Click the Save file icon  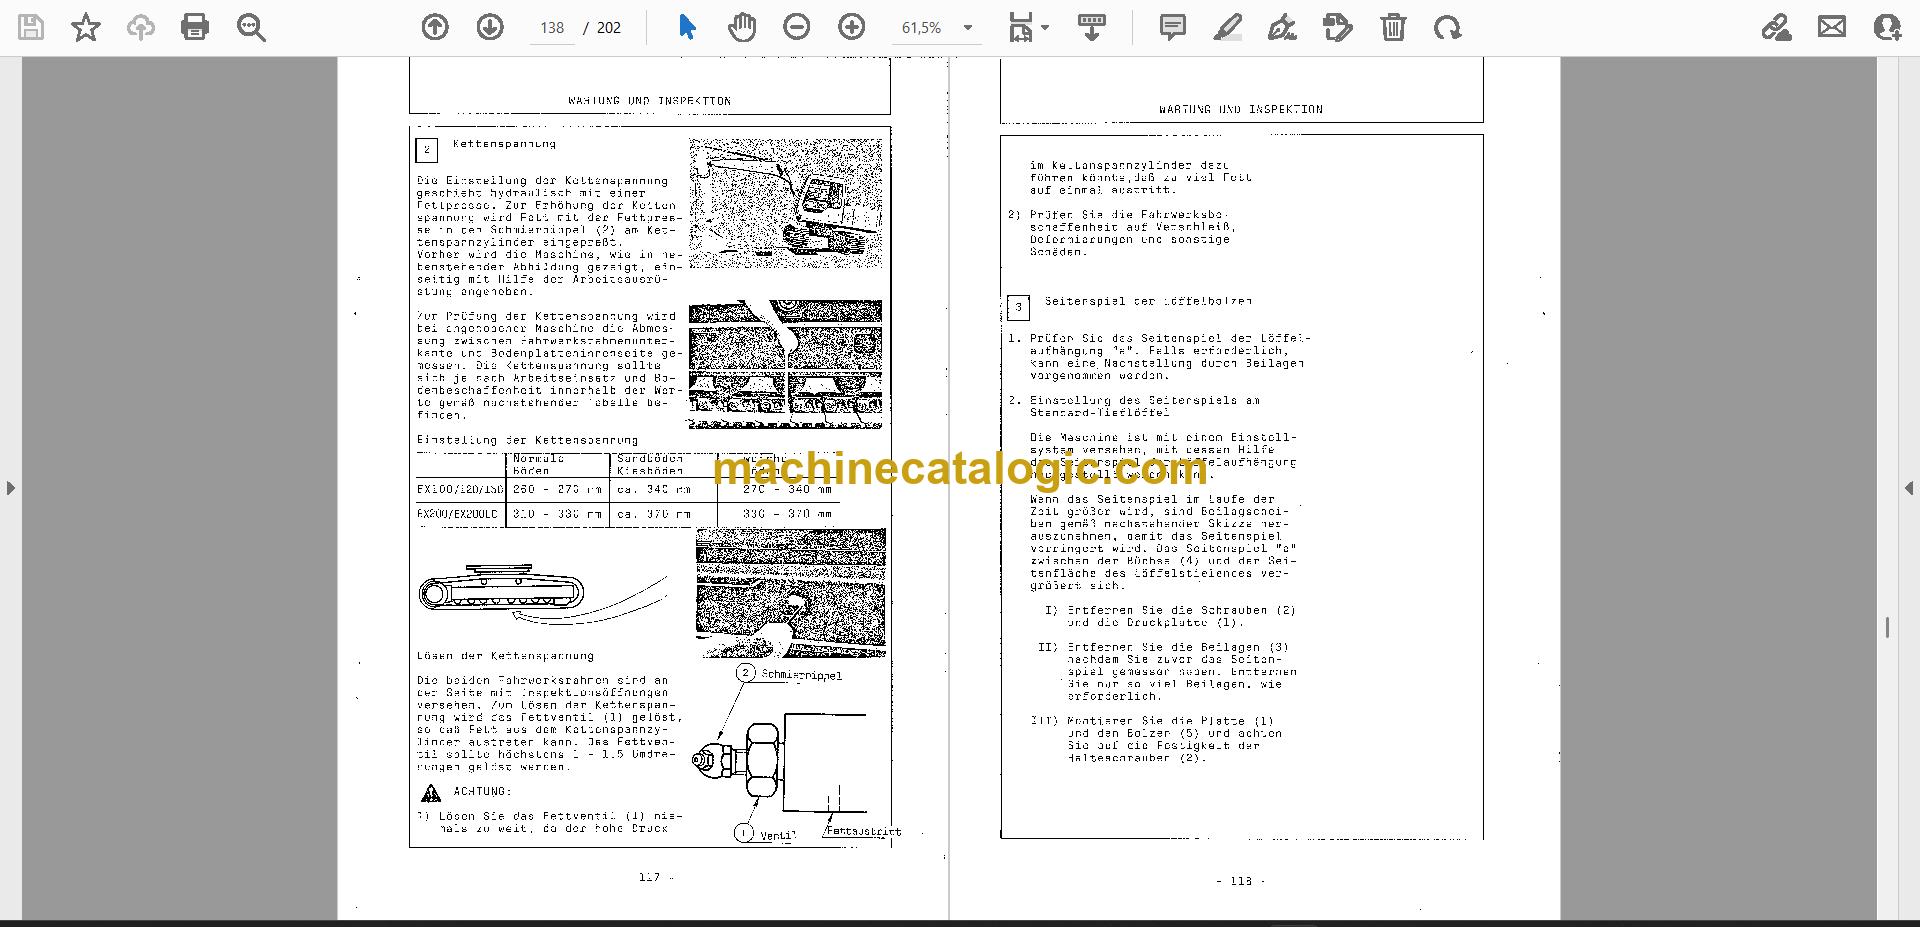pyautogui.click(x=31, y=27)
